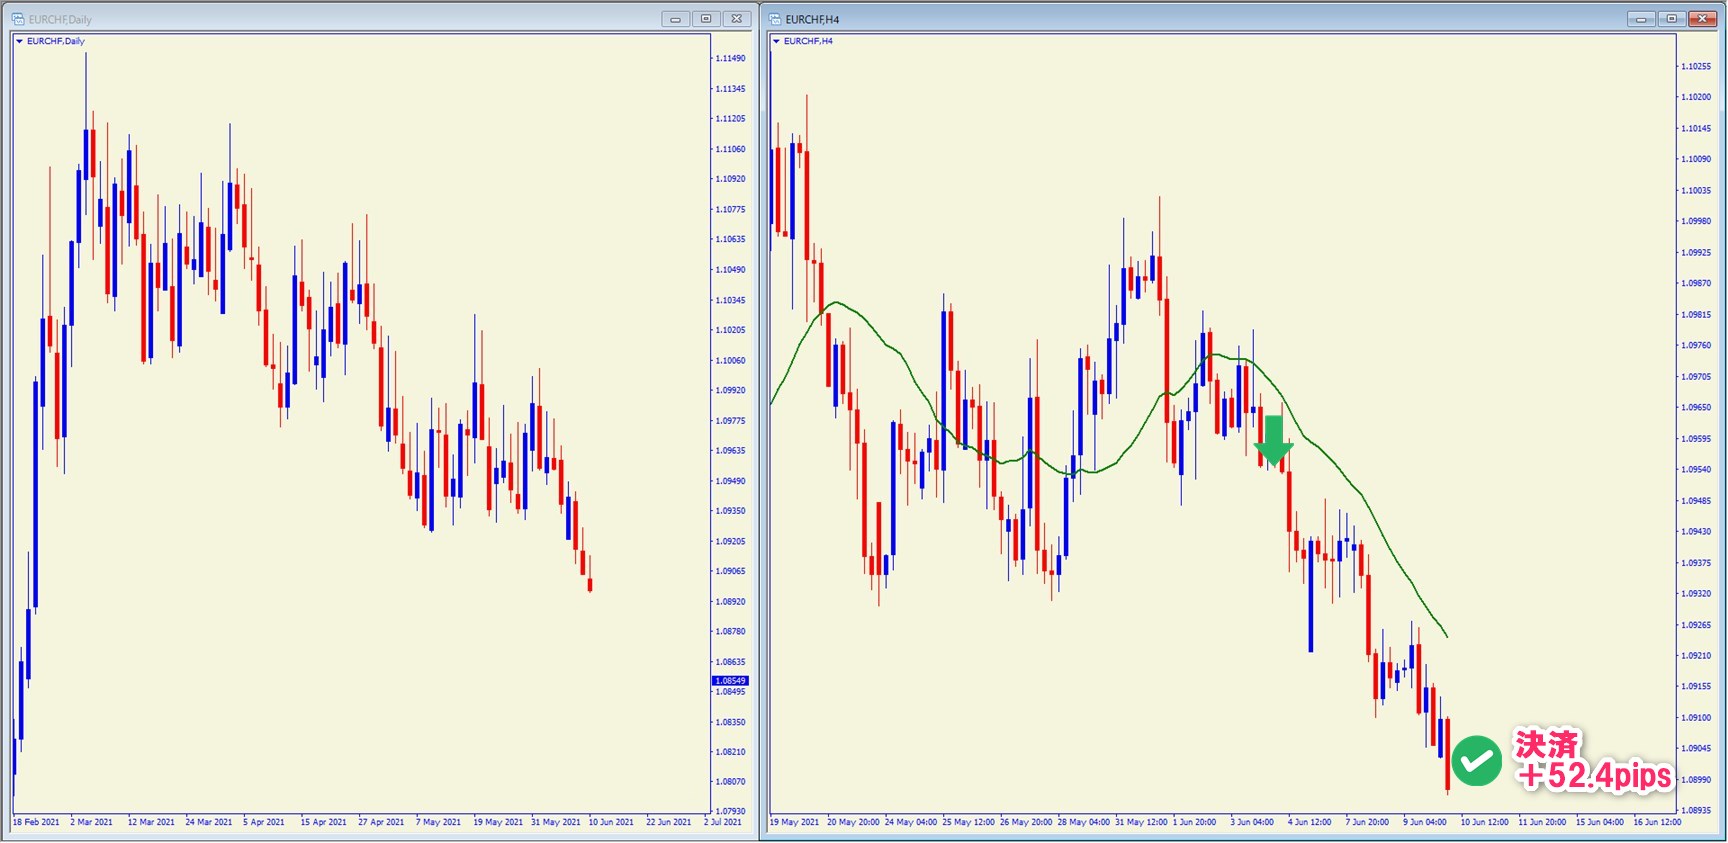Select the EURCHF,Daily window title text
This screenshot has width=1728, height=843.
point(60,19)
